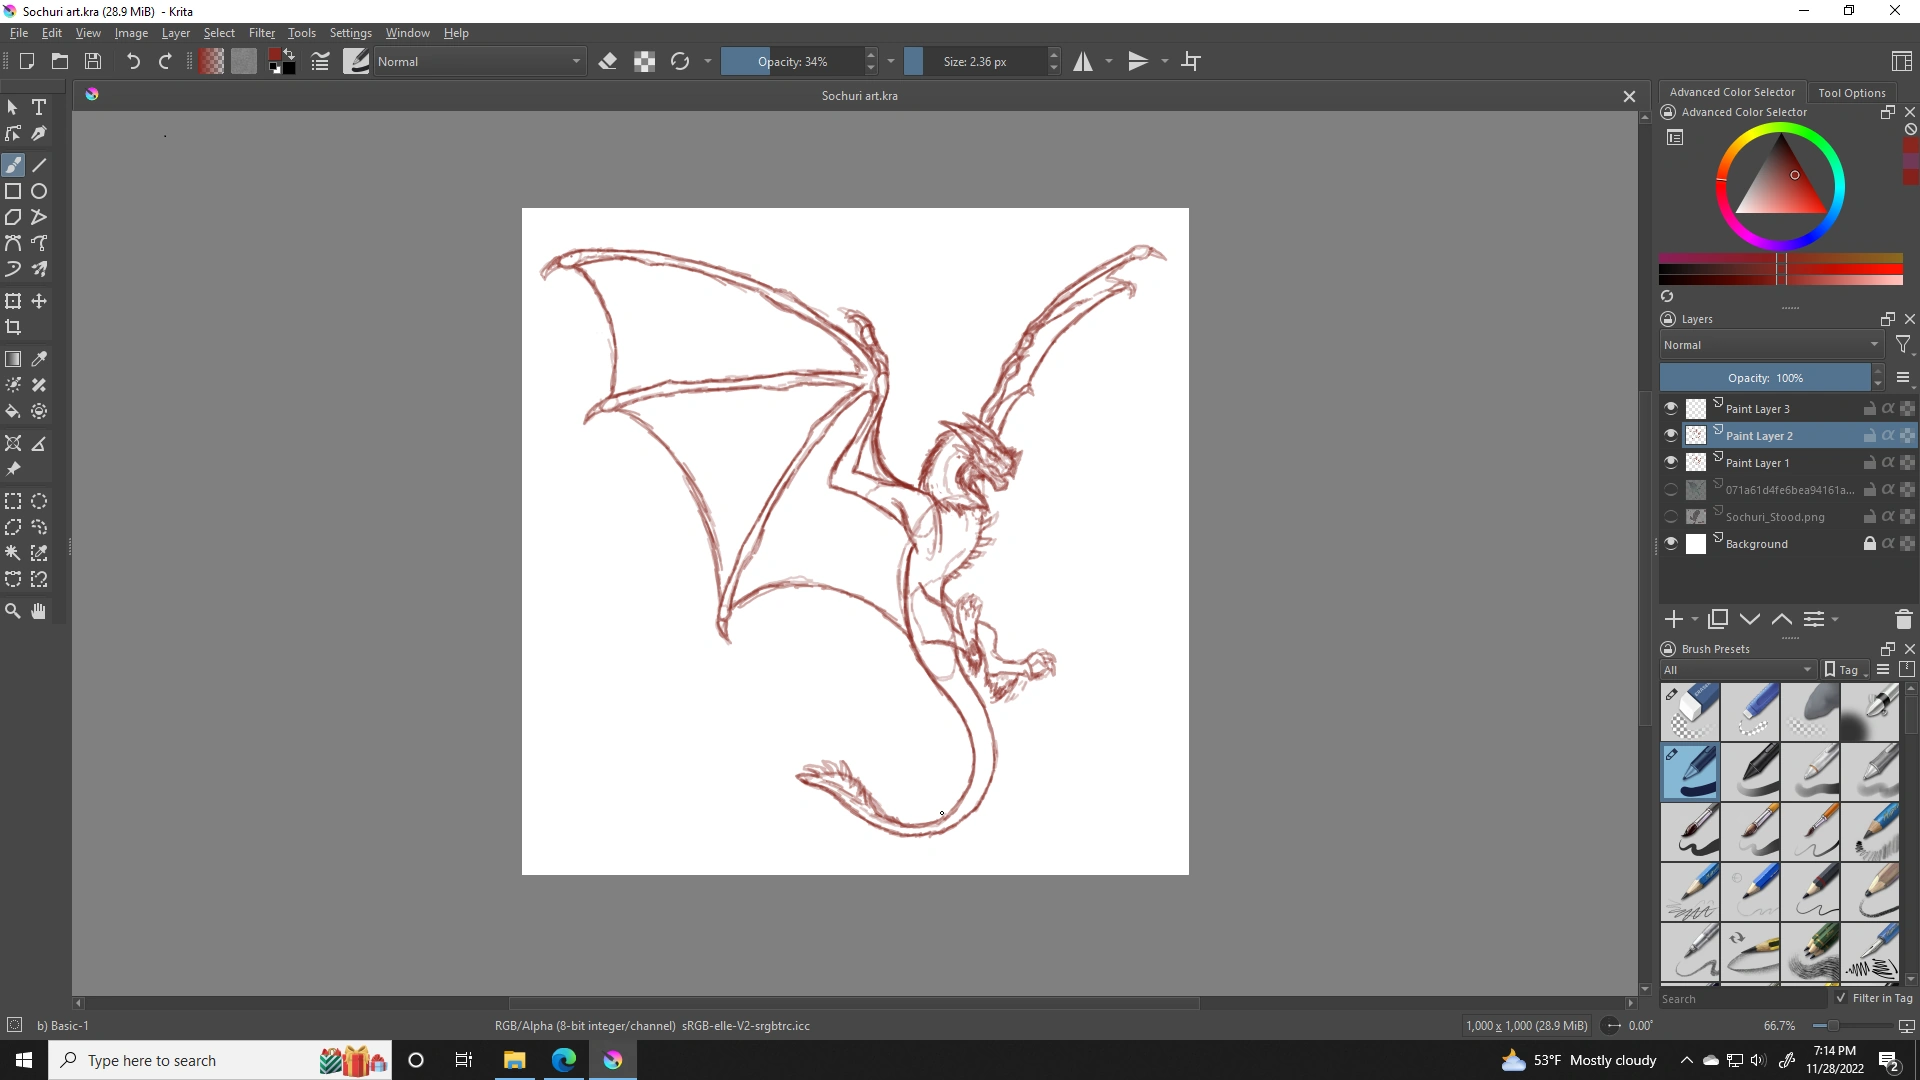This screenshot has width=1920, height=1080.
Task: Open the Filter menu
Action: (261, 33)
